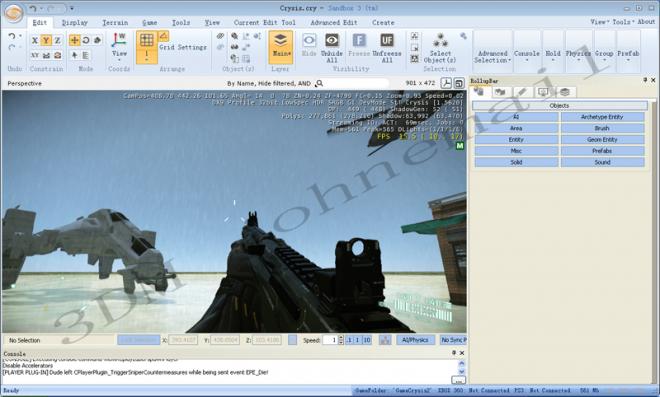Image resolution: width=660 pixels, height=397 pixels.
Task: Toggle the X axis constraint
Action: pyautogui.click(x=35, y=40)
